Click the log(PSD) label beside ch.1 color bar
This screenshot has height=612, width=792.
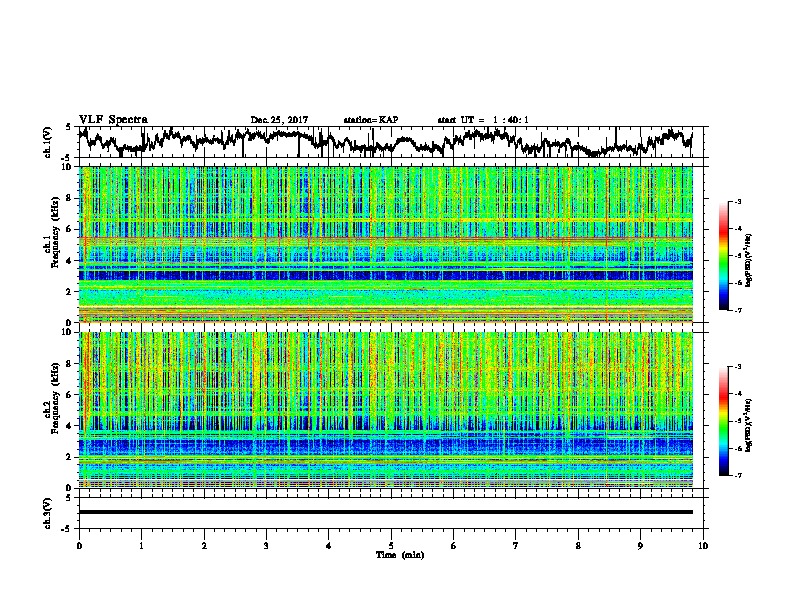[x=750, y=260]
